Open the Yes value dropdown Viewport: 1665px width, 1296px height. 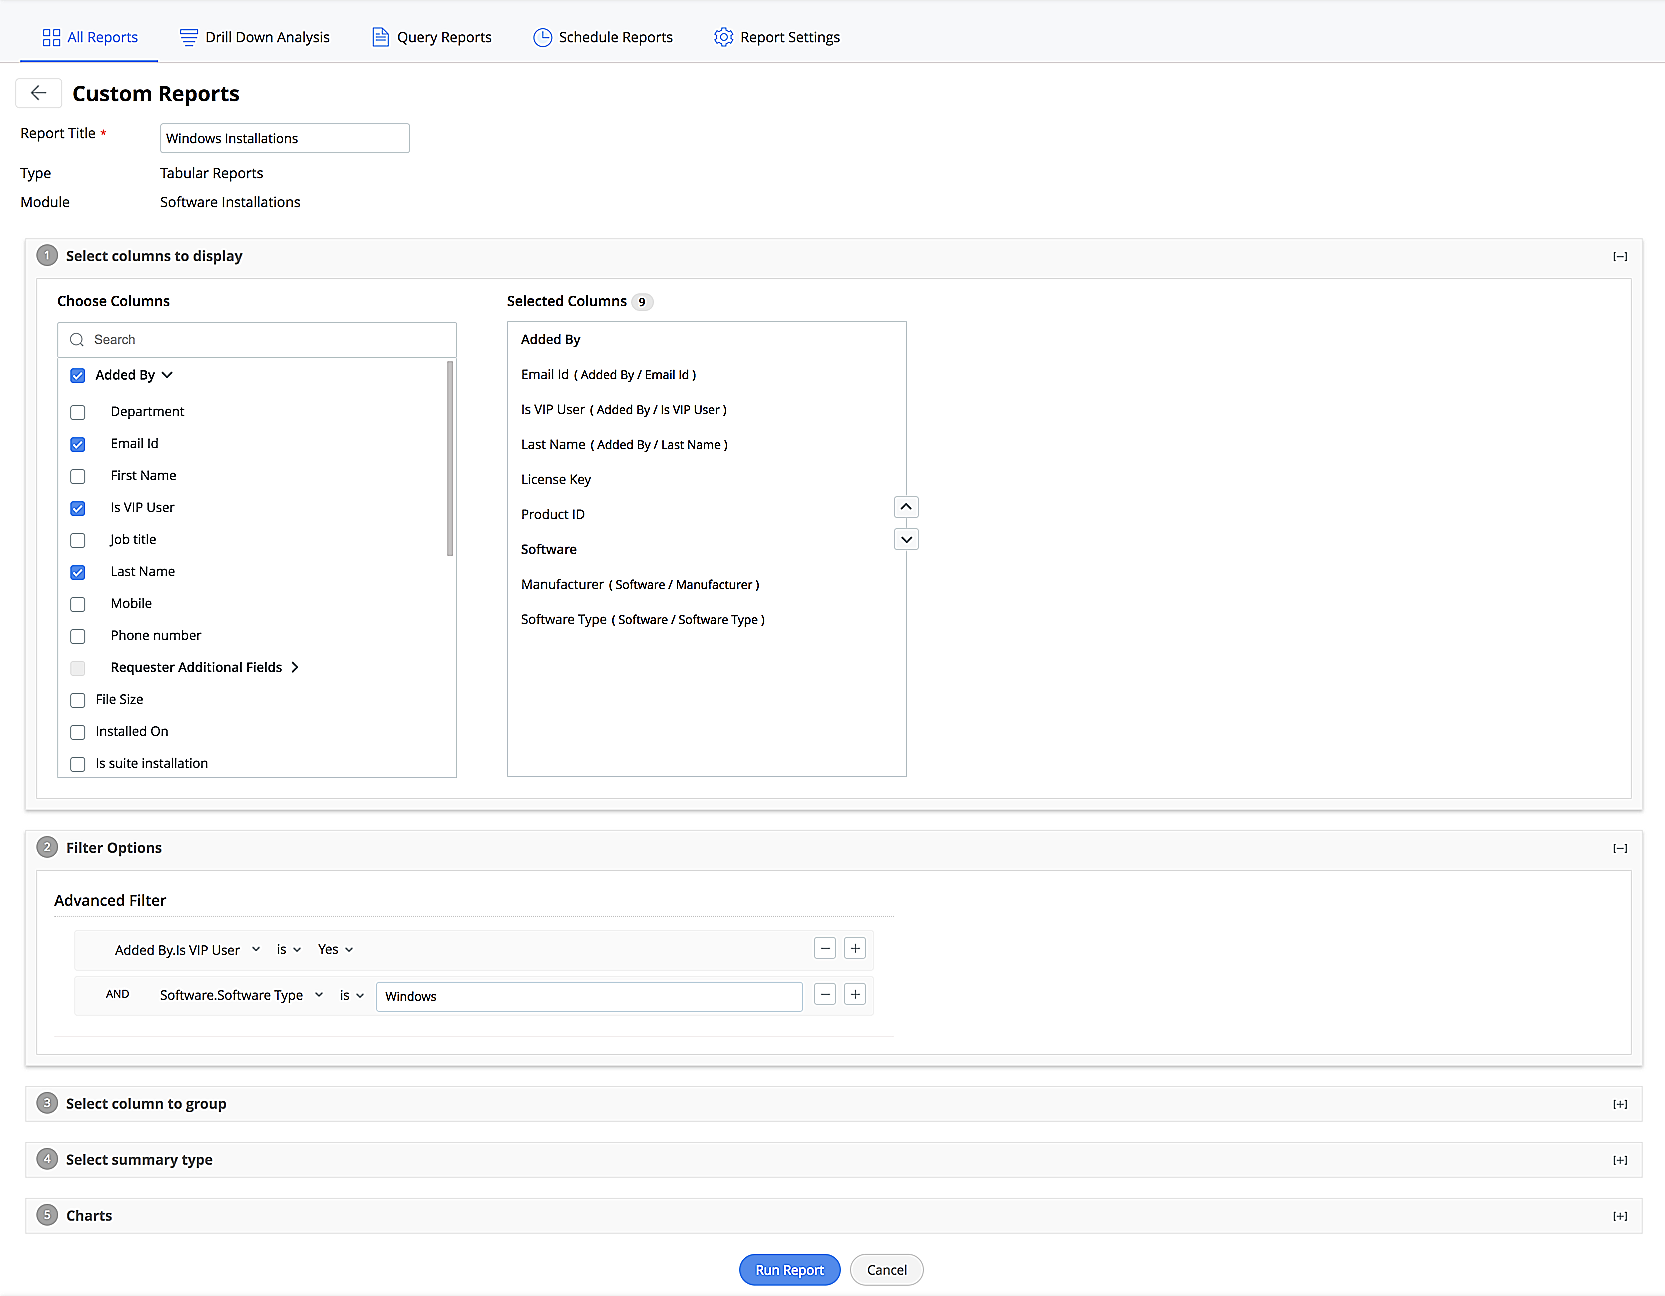coord(335,950)
